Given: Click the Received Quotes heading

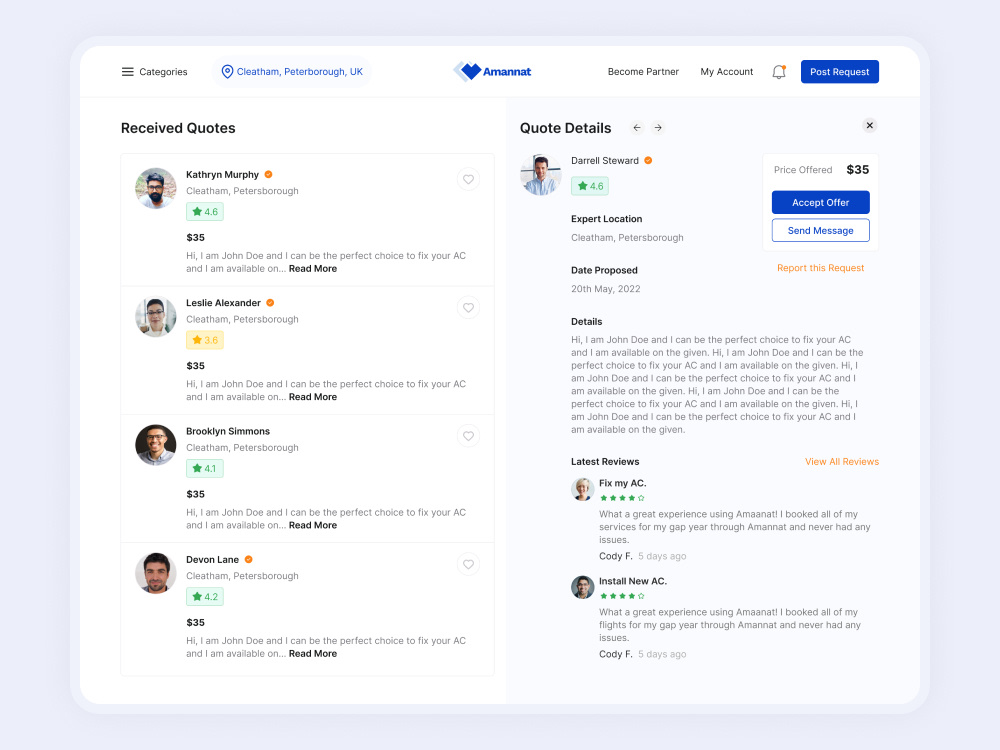Looking at the screenshot, I should tap(178, 128).
